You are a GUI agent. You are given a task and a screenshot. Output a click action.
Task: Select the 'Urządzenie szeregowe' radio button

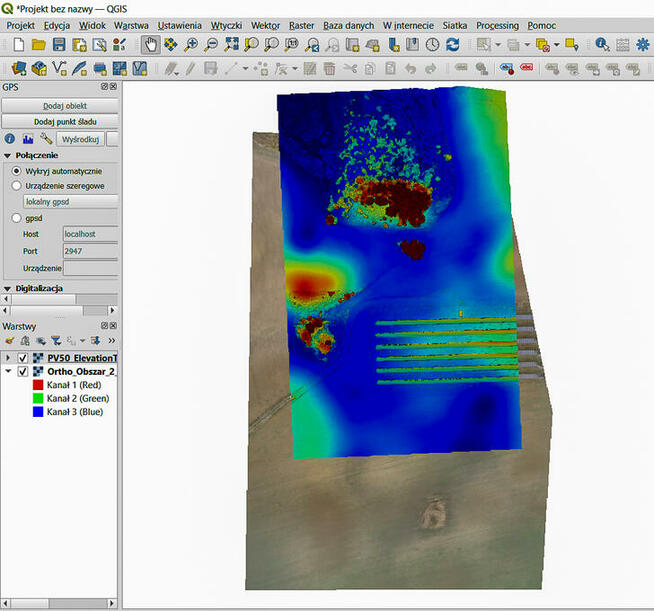point(16,186)
